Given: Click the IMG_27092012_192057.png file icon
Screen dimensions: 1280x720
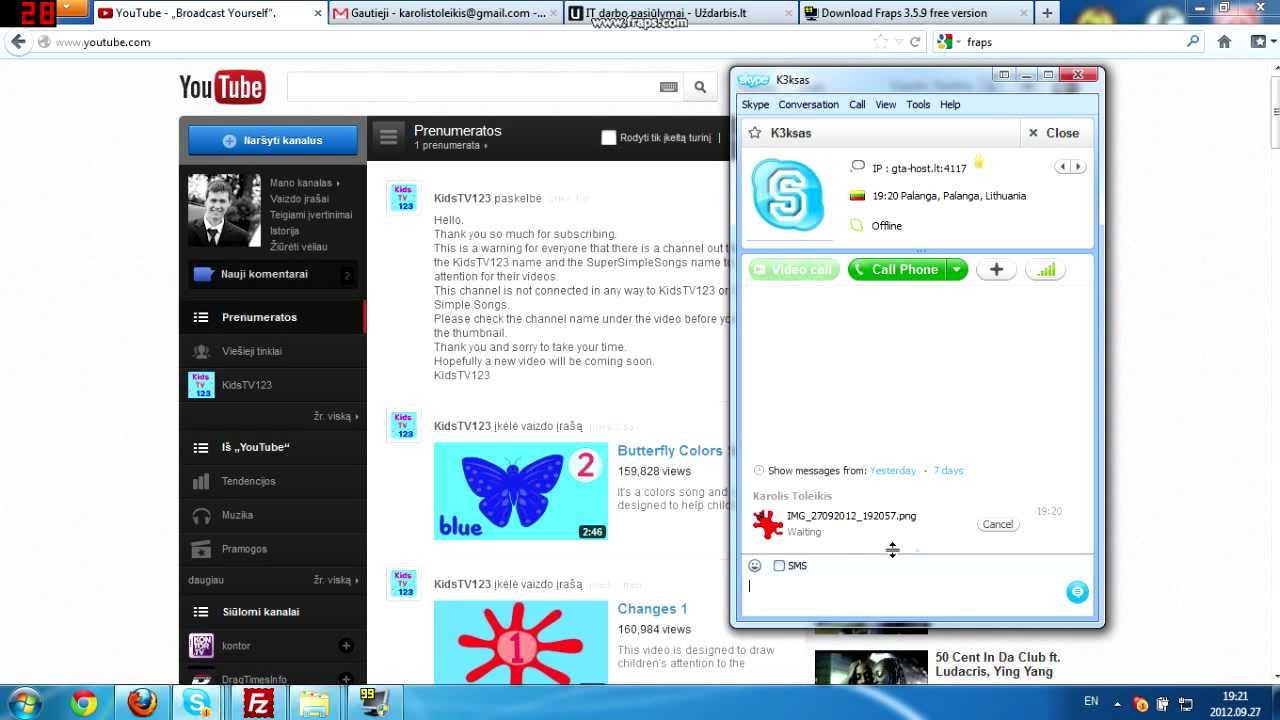Looking at the screenshot, I should tap(768, 524).
